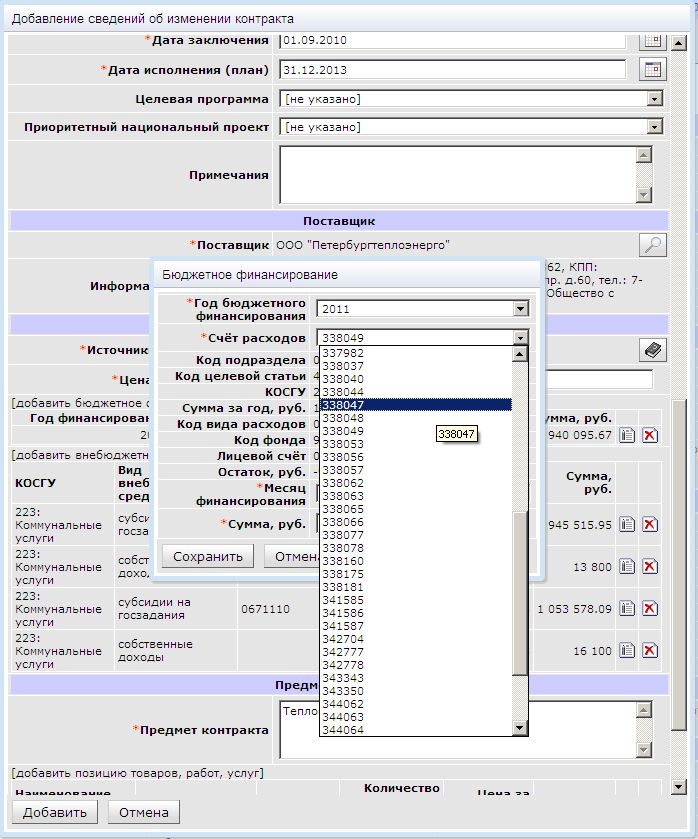Select account 342704
This screenshot has height=839, width=698.
(x=416, y=639)
